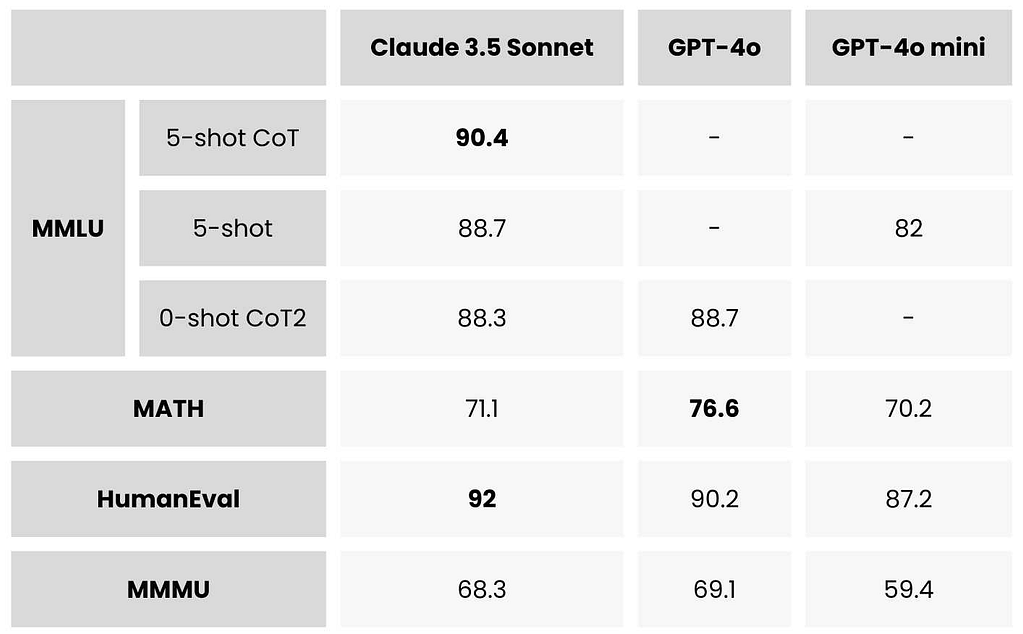Screen dimensions: 1023x634
Task: Select the HumanEval row header
Action: (168, 498)
